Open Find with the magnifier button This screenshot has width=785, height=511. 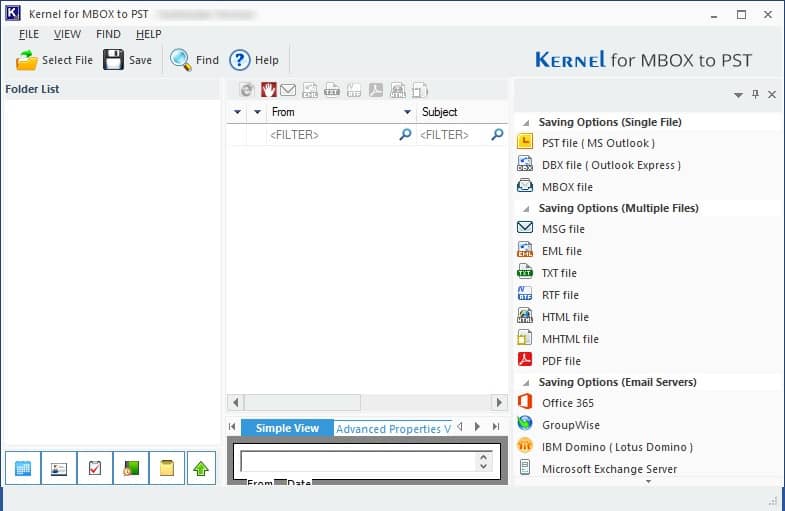[x=194, y=60]
